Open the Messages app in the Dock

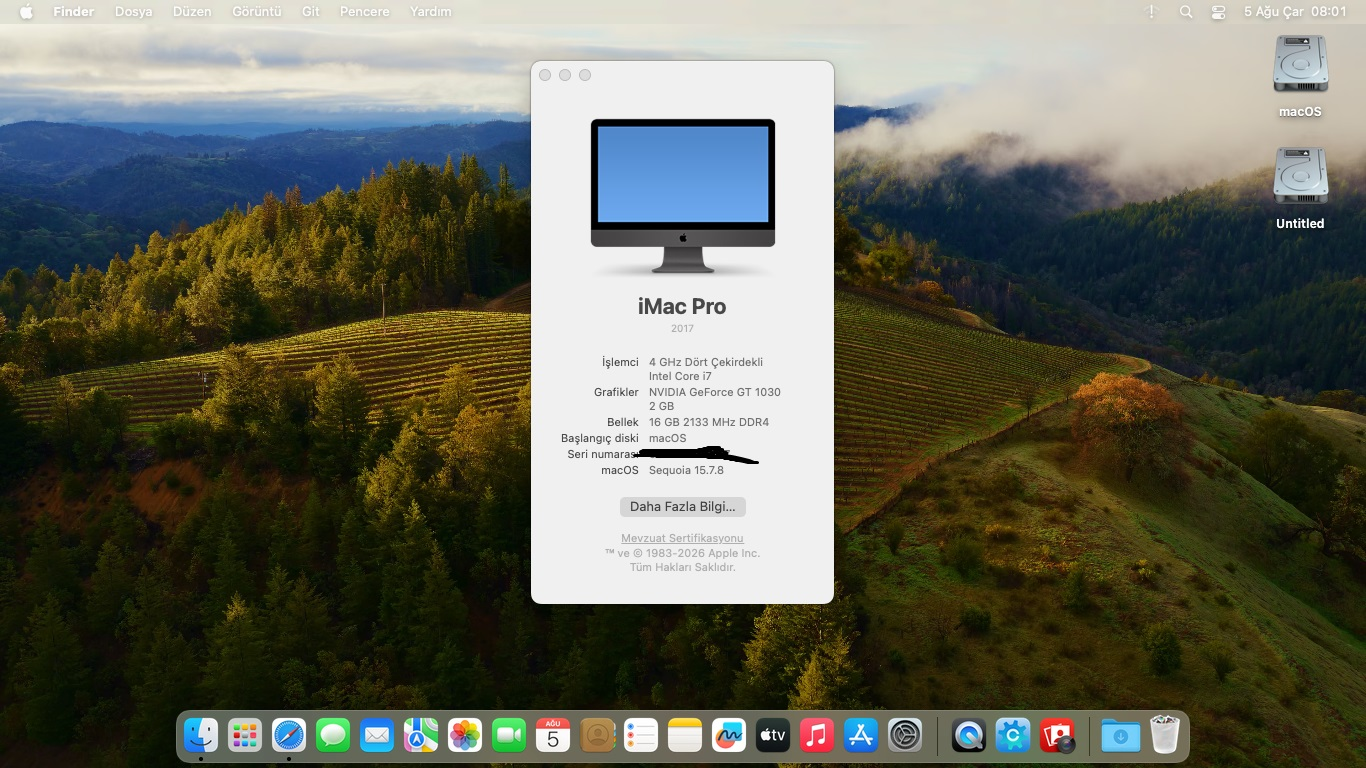pos(333,736)
